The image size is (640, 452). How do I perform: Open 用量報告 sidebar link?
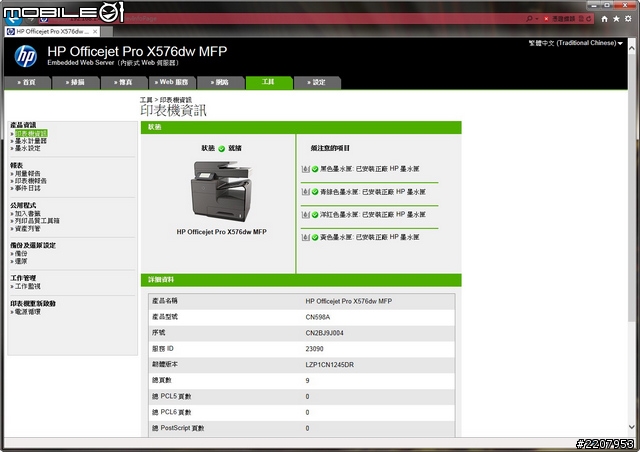pyautogui.click(x=28, y=174)
